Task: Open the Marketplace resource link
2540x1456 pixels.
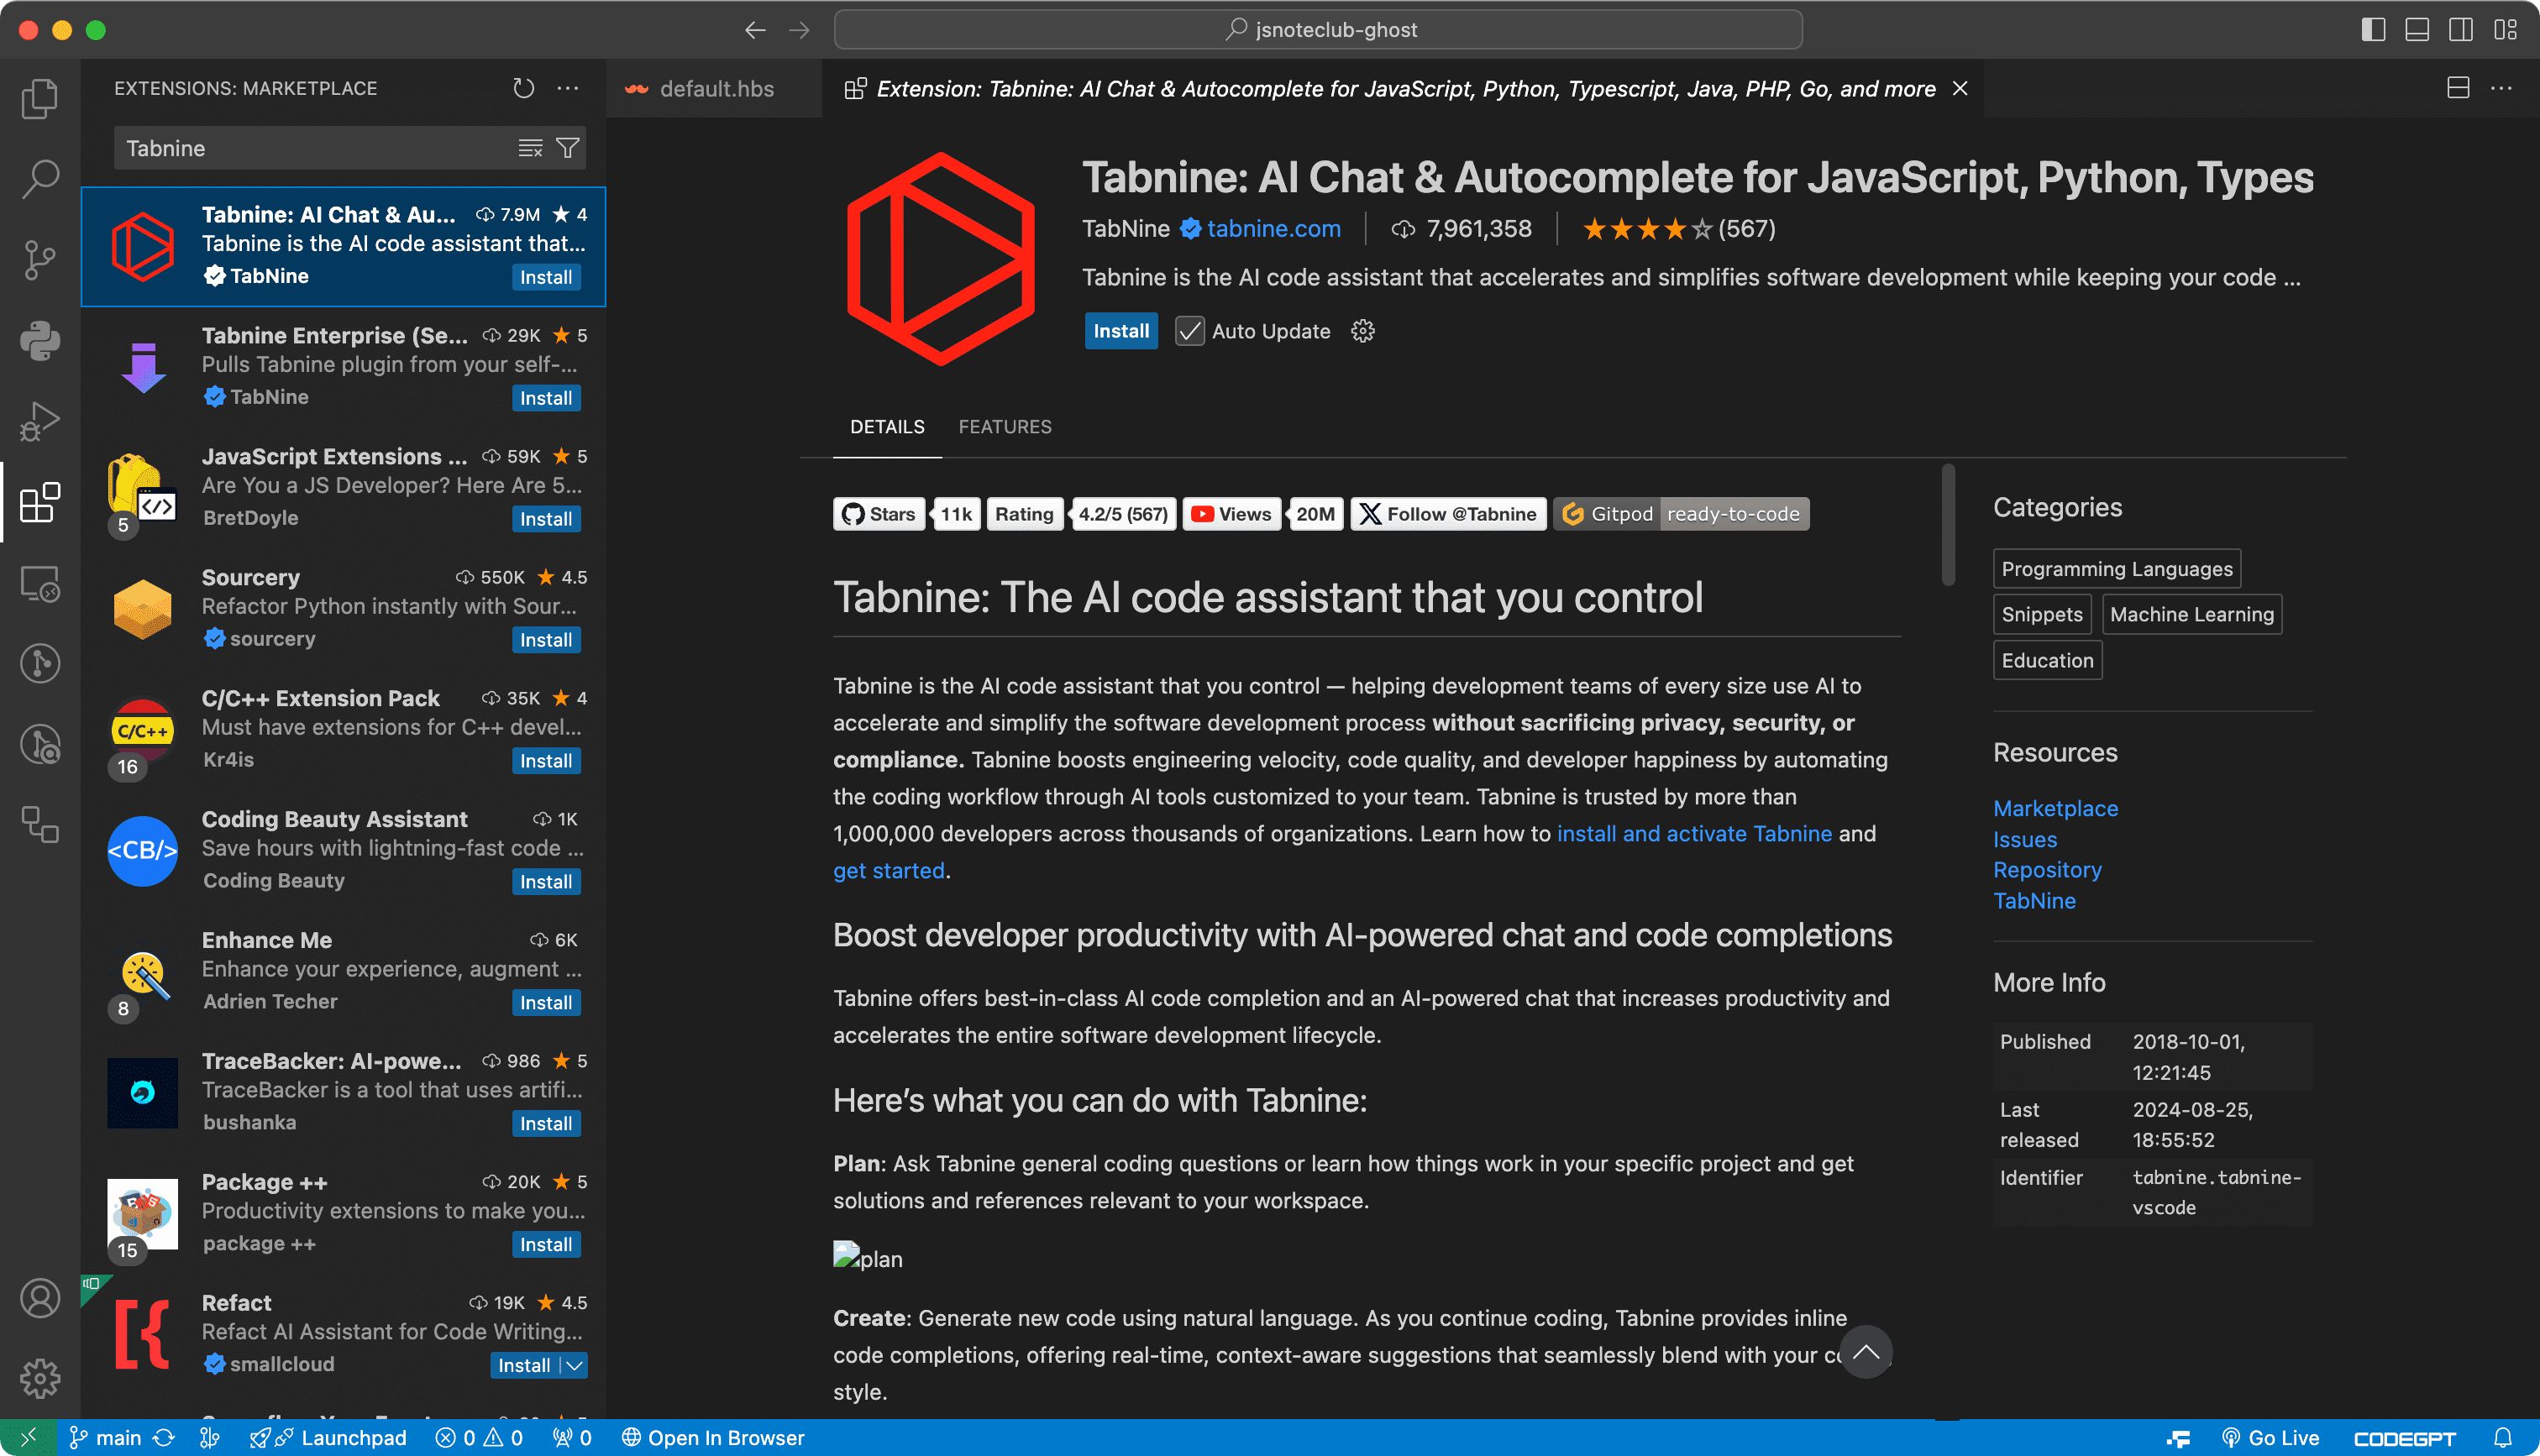Action: (2055, 808)
